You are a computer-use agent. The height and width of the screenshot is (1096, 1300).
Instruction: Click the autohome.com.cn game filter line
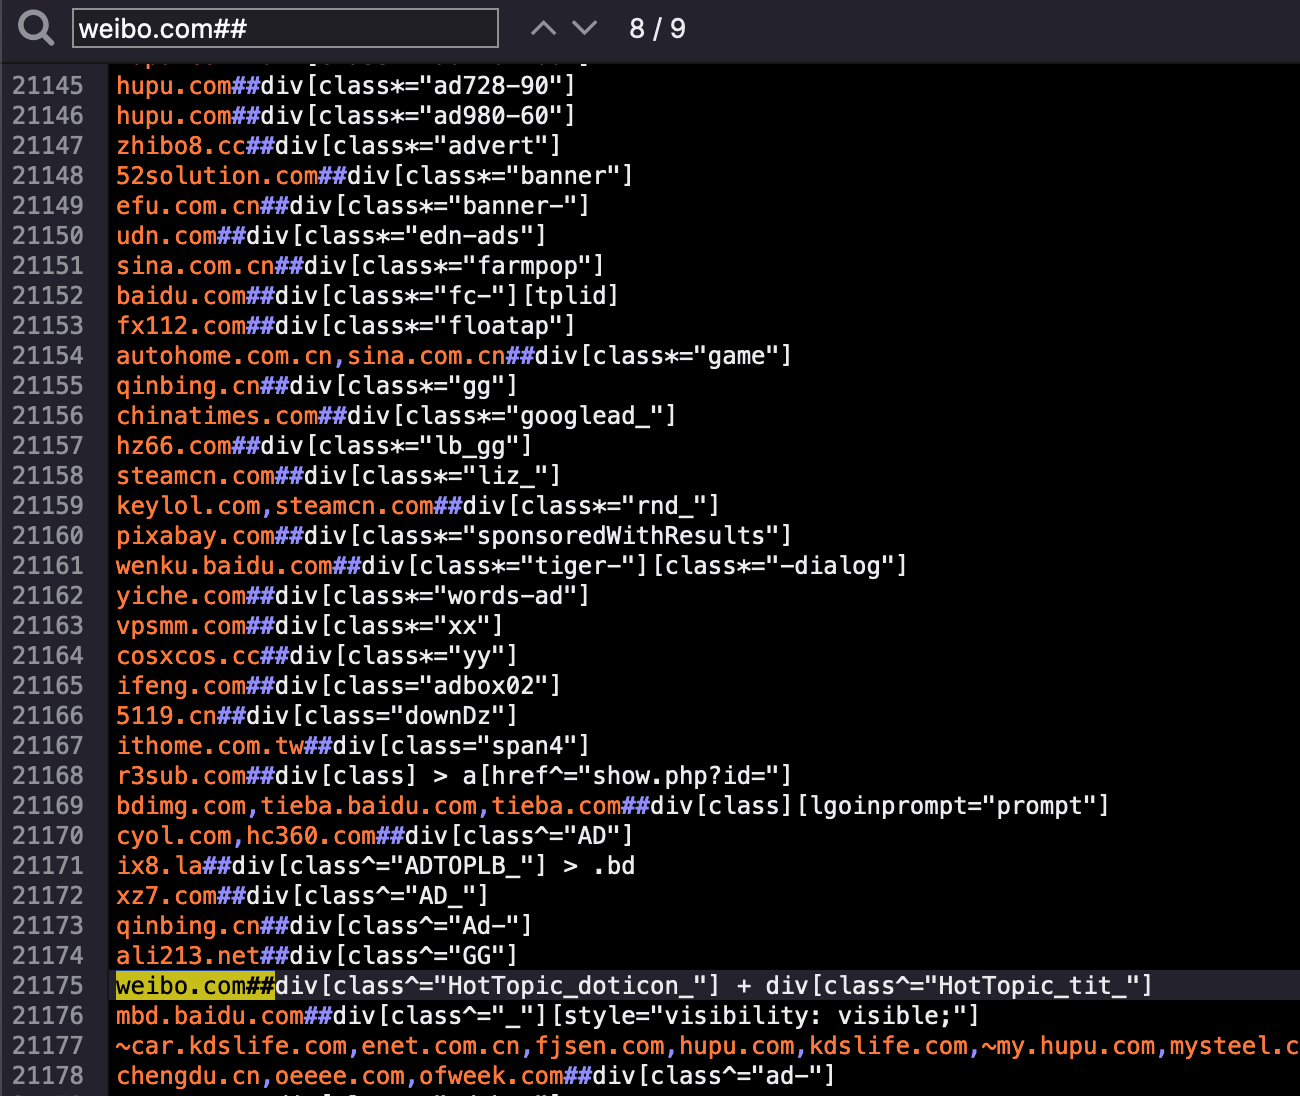pyautogui.click(x=454, y=355)
